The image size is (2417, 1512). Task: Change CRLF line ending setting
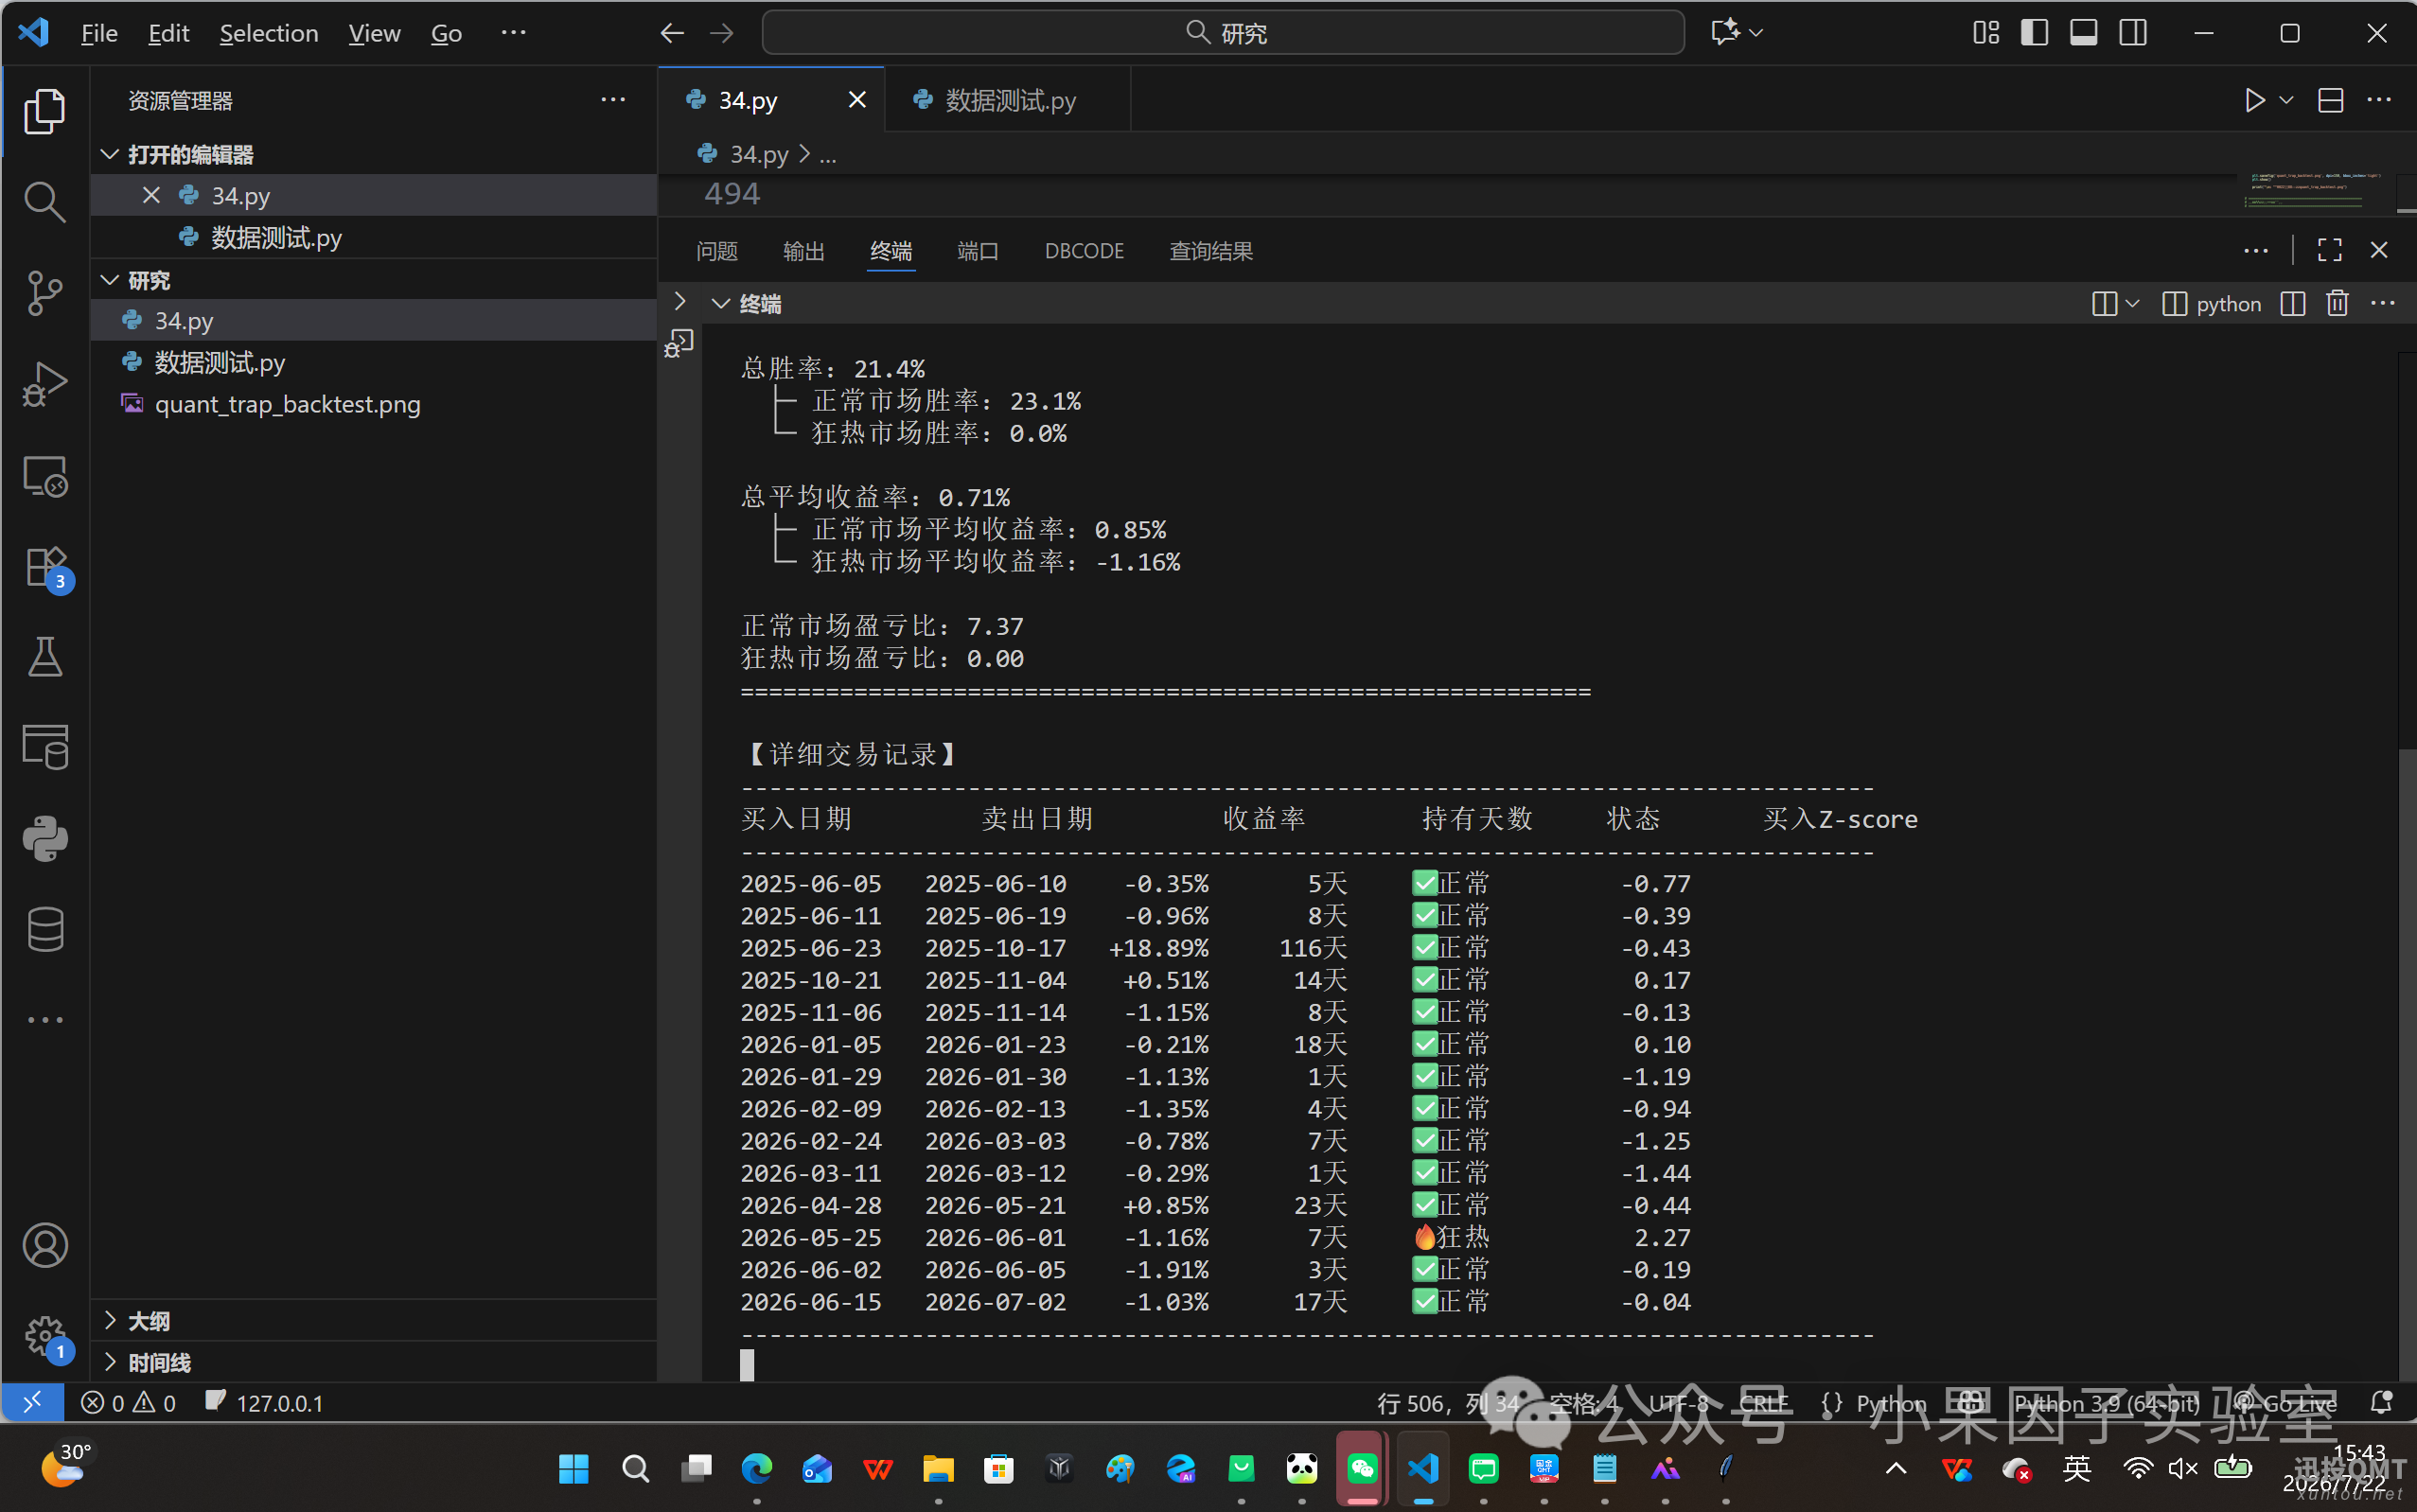pyautogui.click(x=1764, y=1402)
